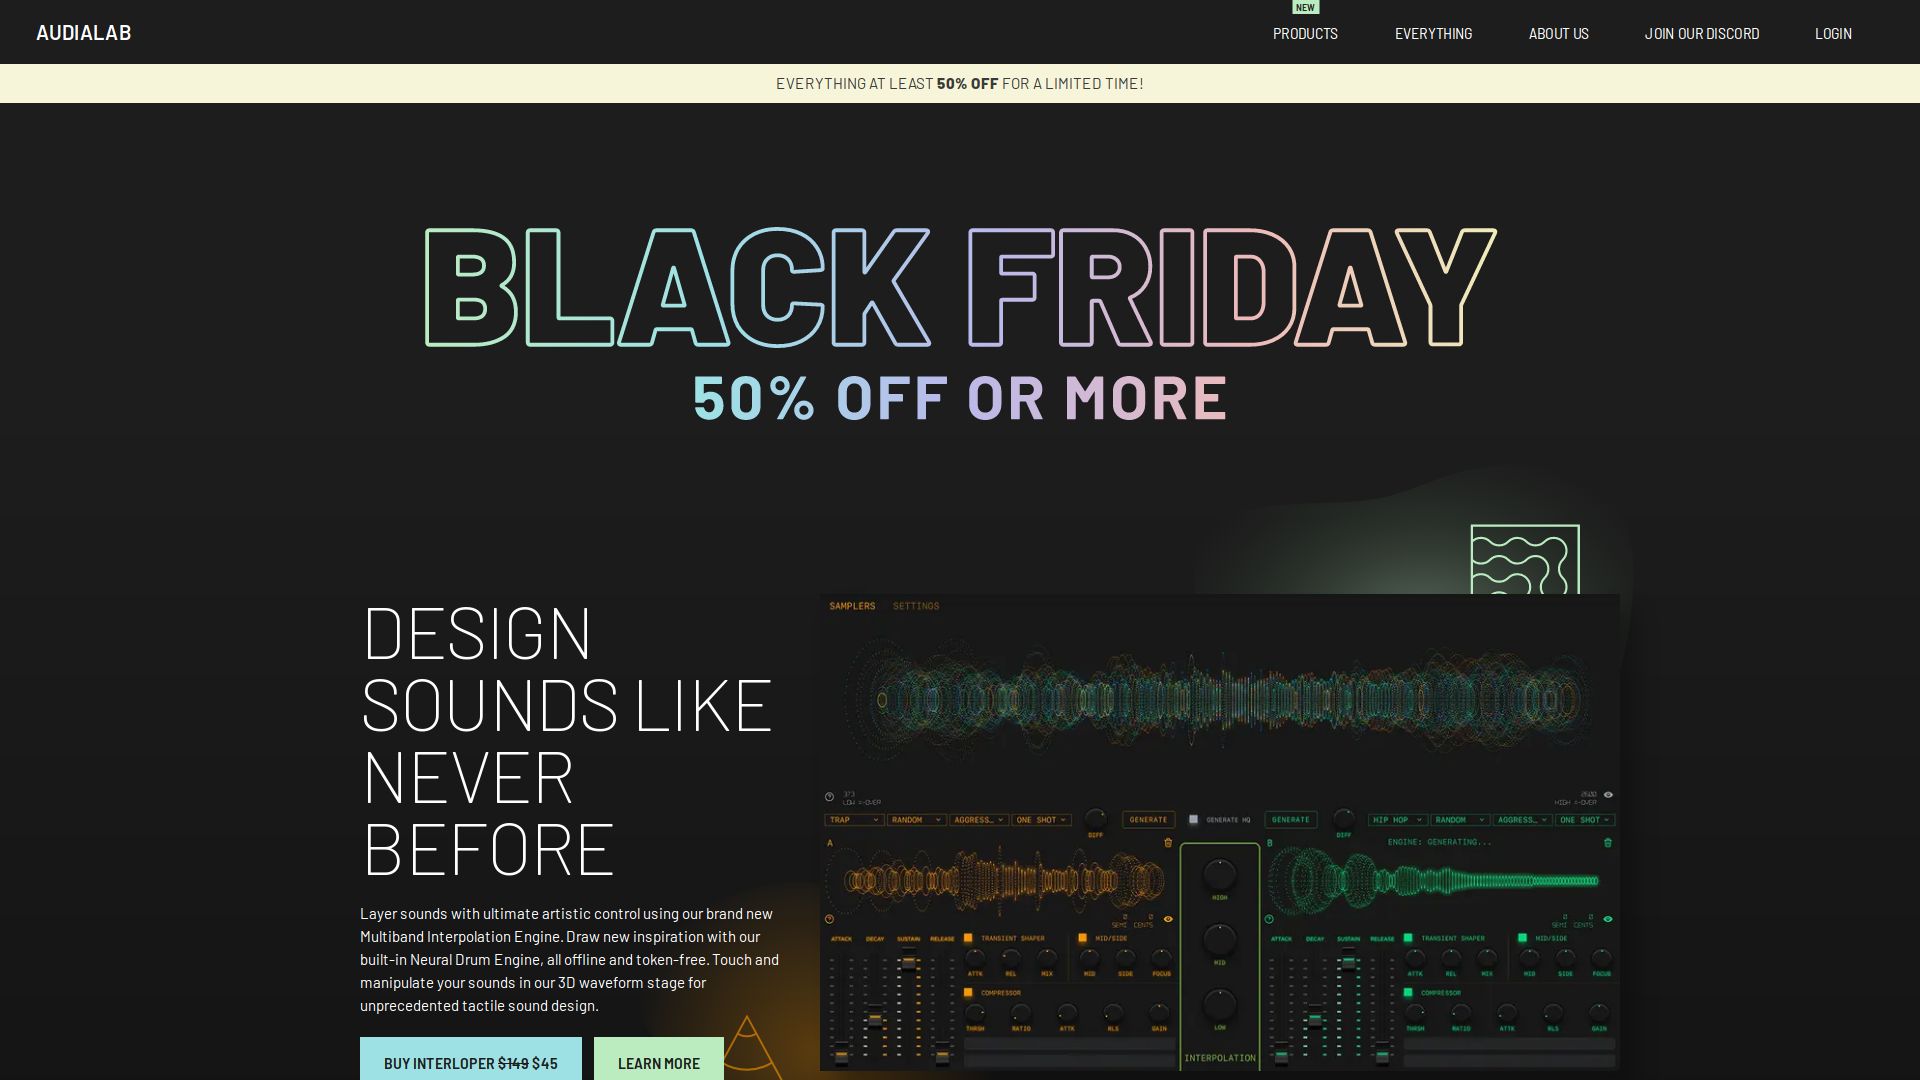Open the HIP HOP genre dropdown
Screen dimensions: 1920x1080
tap(1398, 820)
